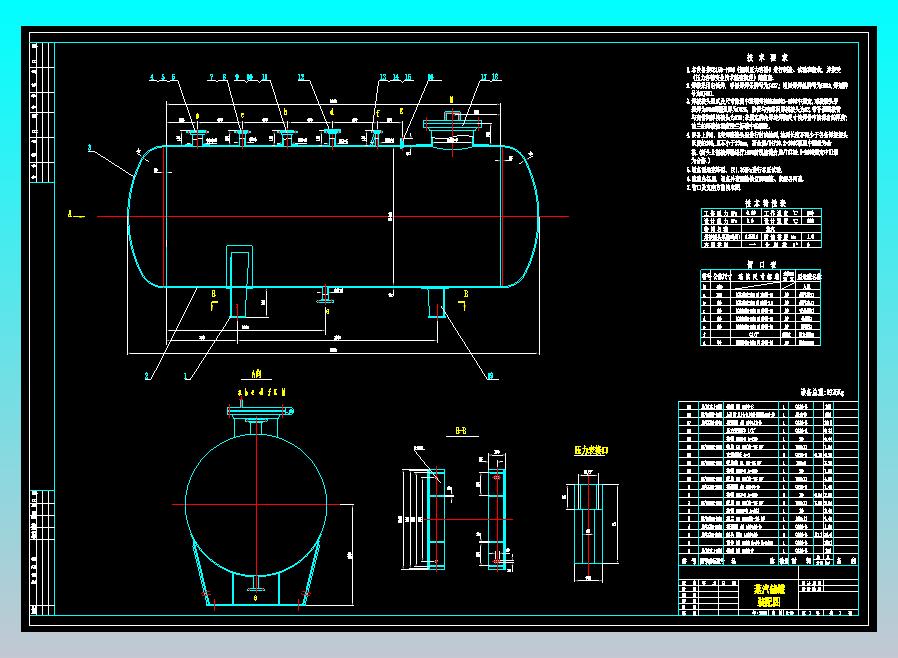Click the 技术要求 heading text
The height and width of the screenshot is (658, 898).
coord(767,57)
